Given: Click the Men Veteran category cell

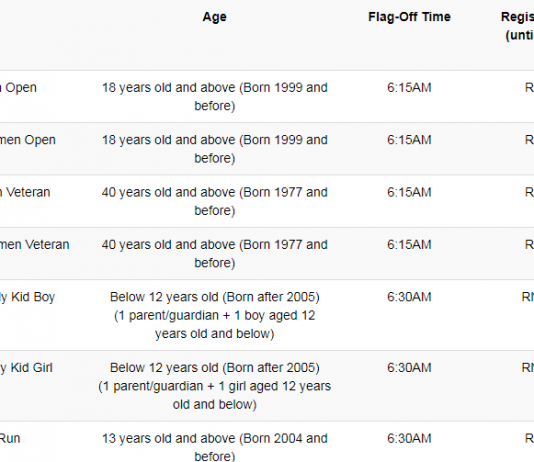Looking at the screenshot, I should pos(25,192).
